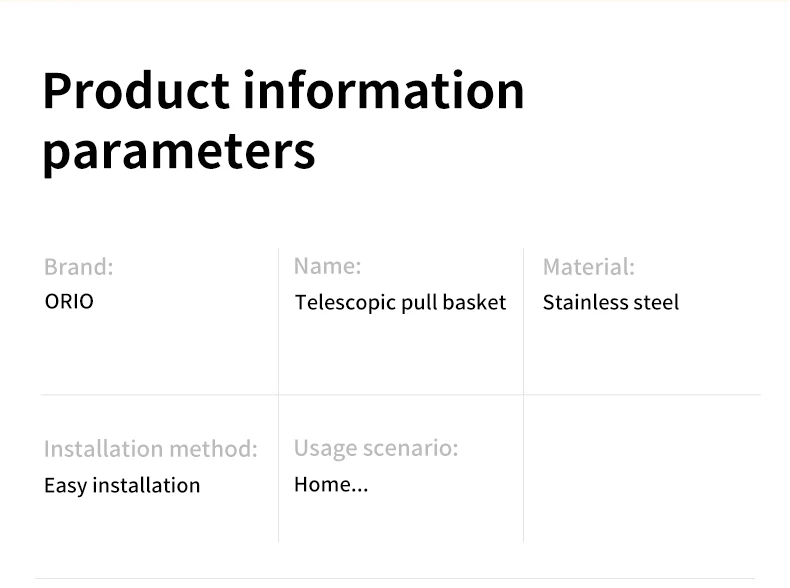Viewport: 790px width, 588px height.
Task: Click the word 'Product' in title
Action: (136, 90)
